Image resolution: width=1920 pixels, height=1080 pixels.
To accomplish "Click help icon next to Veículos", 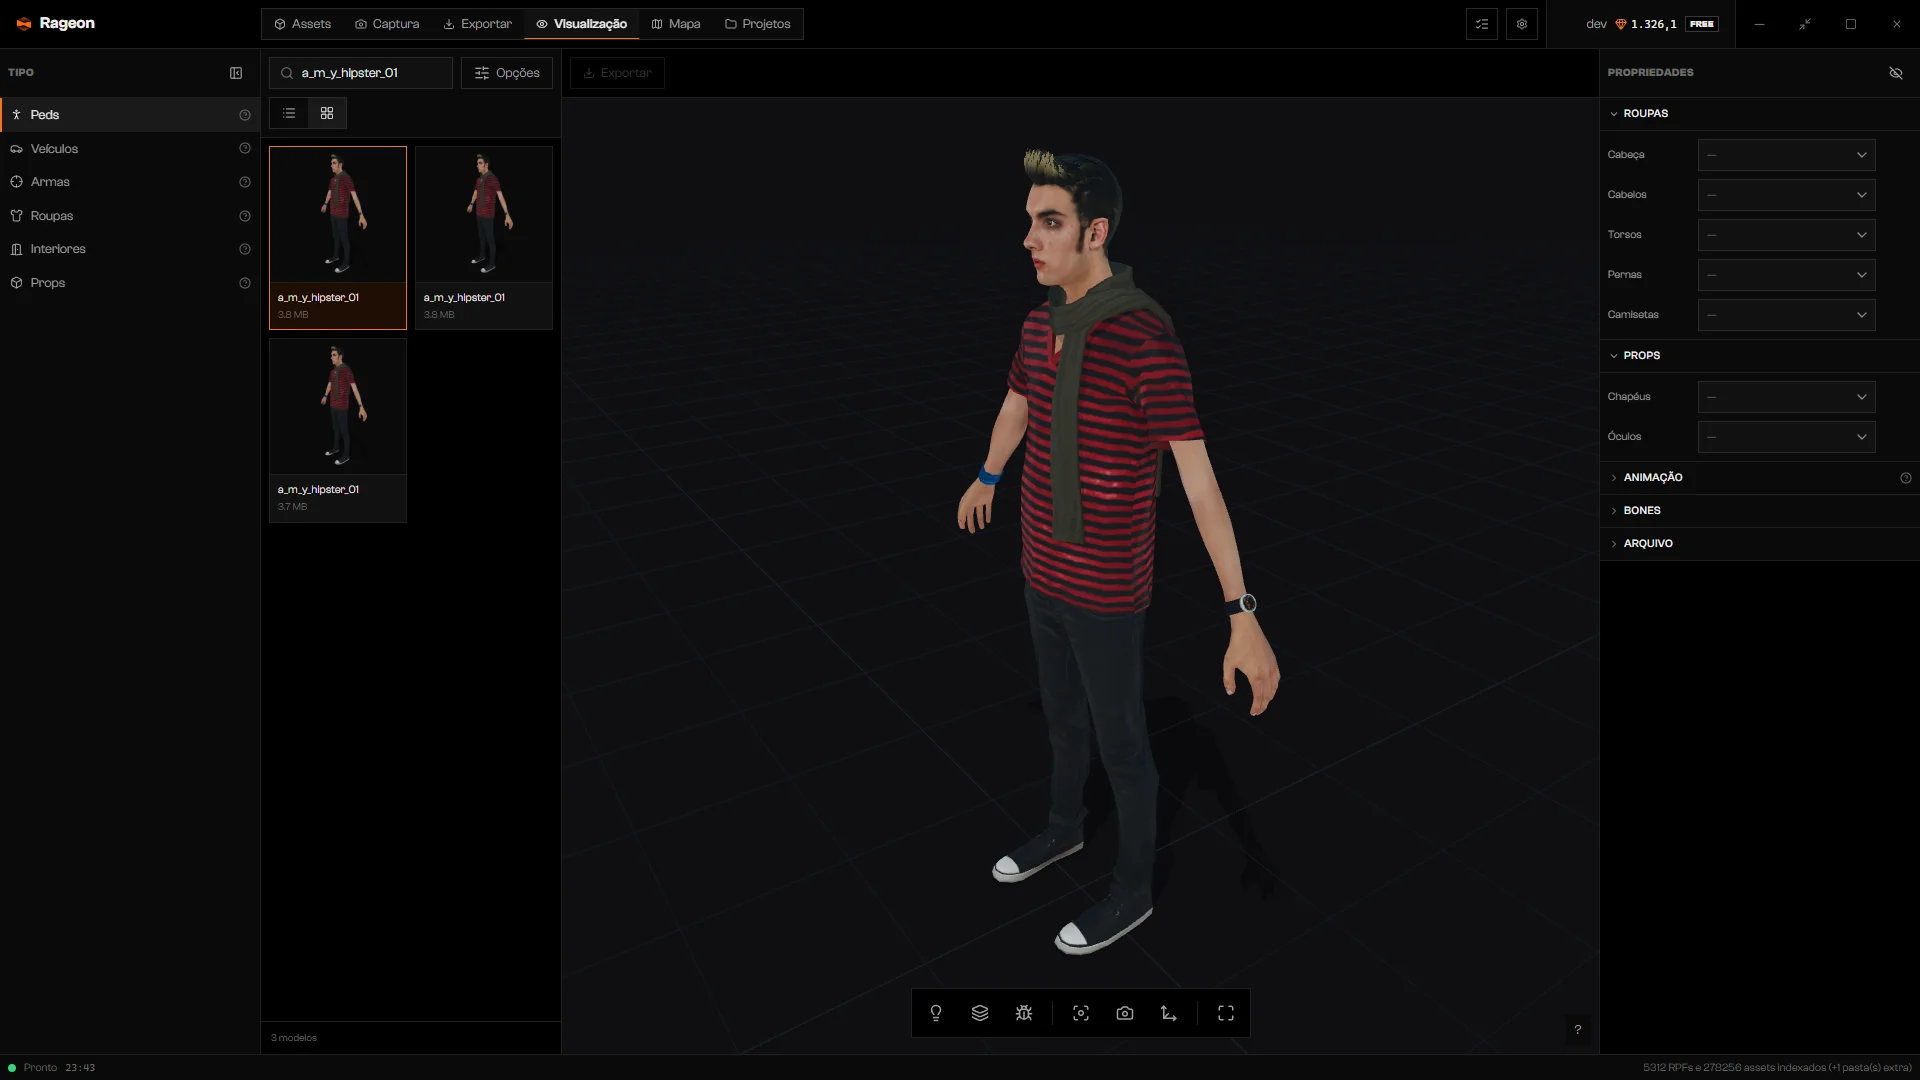I will [x=245, y=149].
